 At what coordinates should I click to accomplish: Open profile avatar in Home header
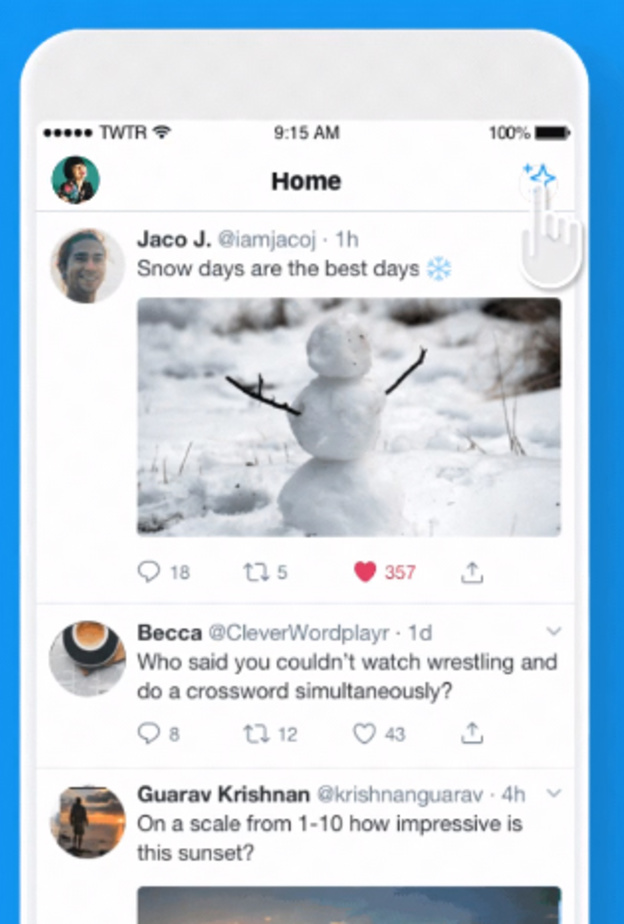(75, 180)
